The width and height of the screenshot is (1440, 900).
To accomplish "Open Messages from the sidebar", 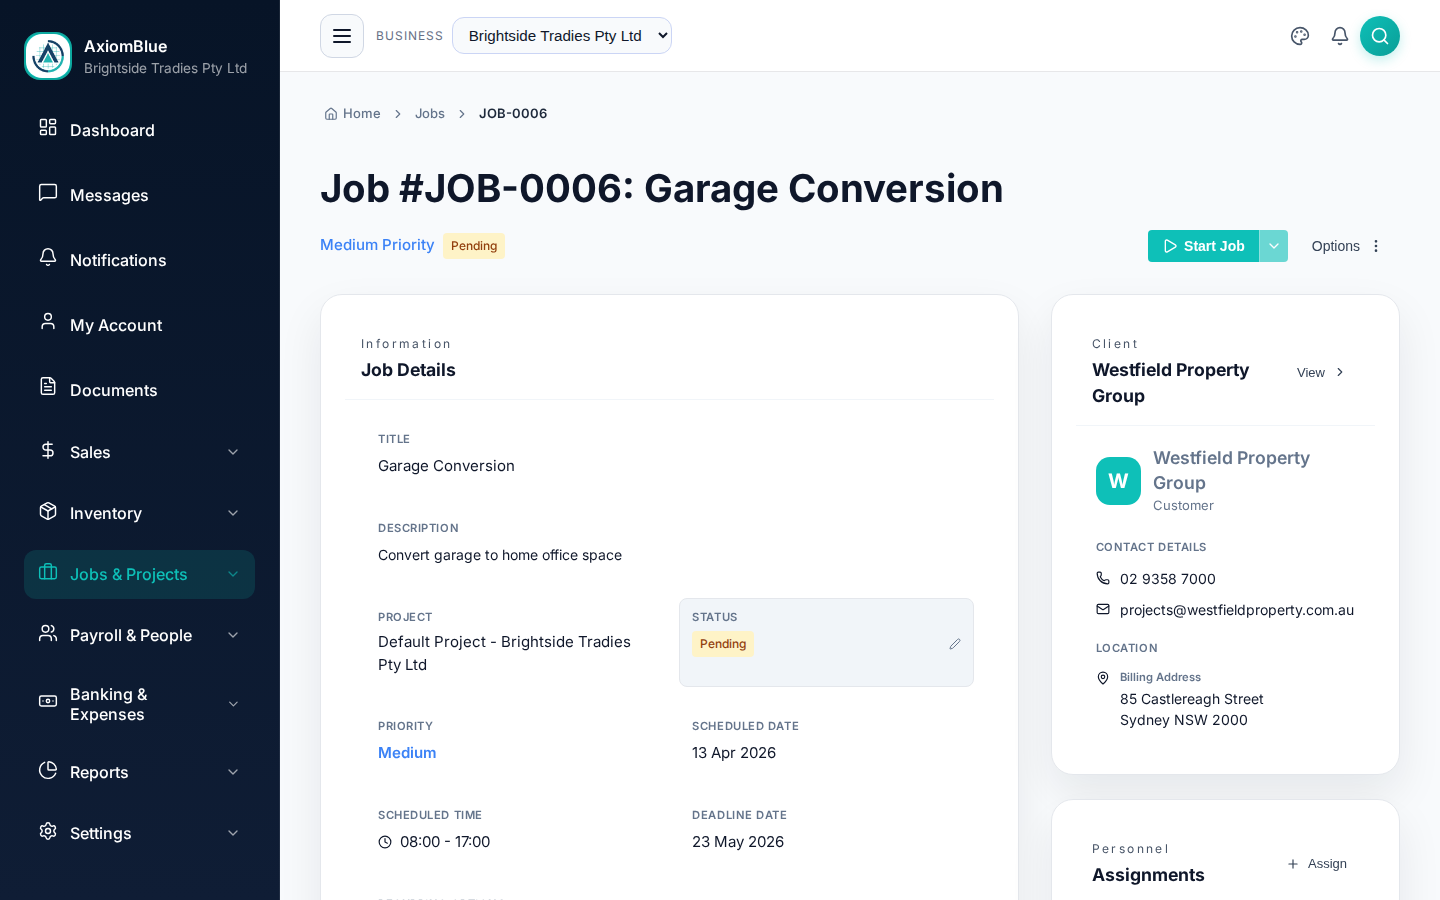I will coord(109,195).
